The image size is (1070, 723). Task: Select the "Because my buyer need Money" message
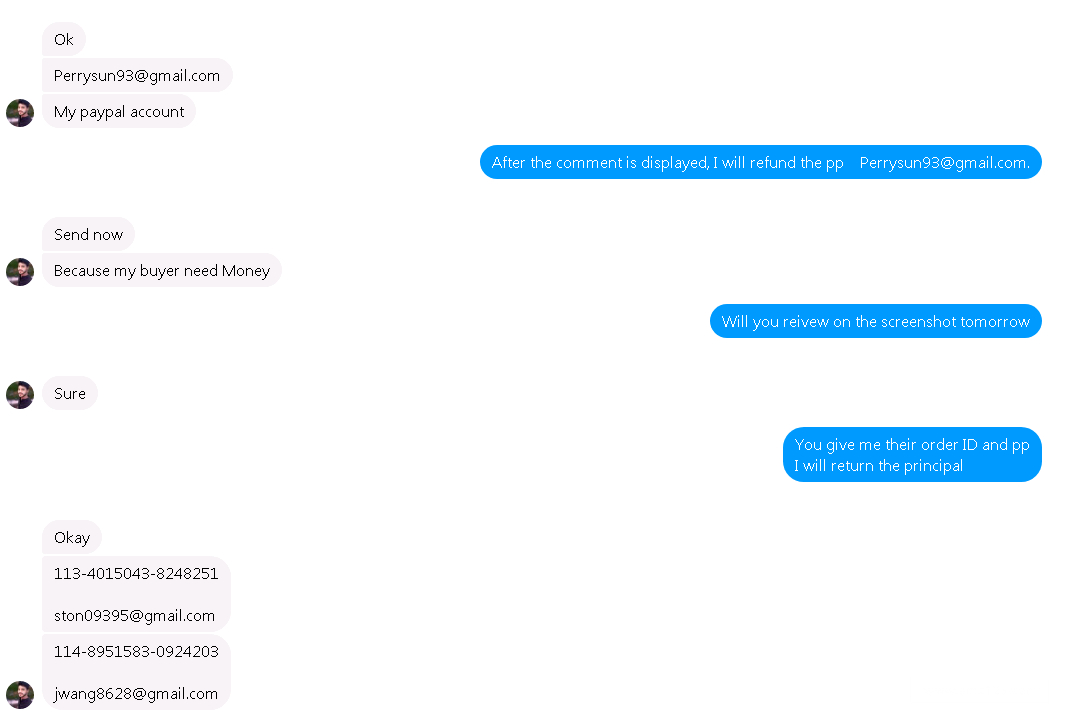(162, 271)
